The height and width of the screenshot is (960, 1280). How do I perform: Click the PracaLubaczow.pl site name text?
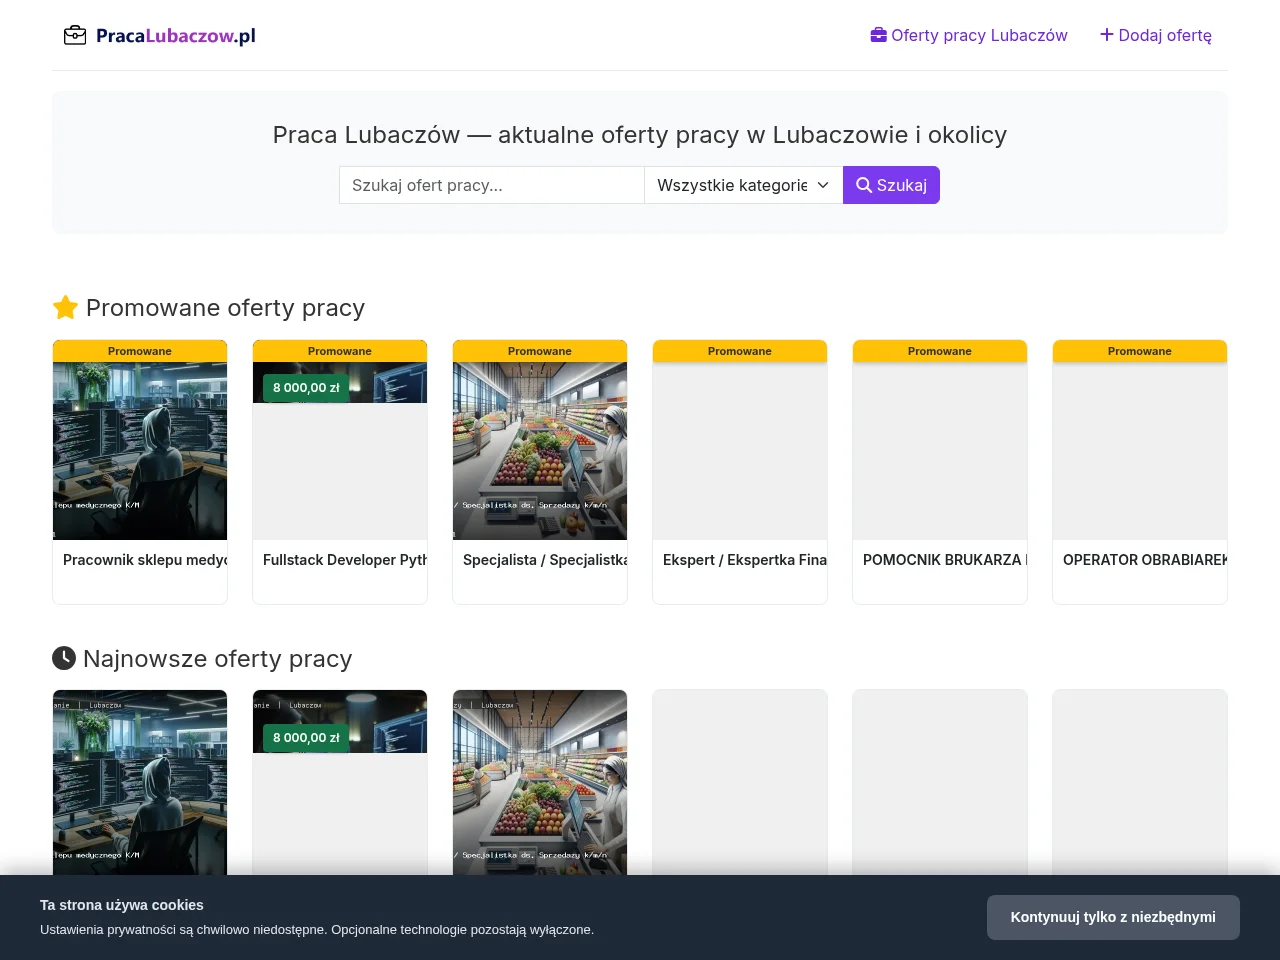176,36
